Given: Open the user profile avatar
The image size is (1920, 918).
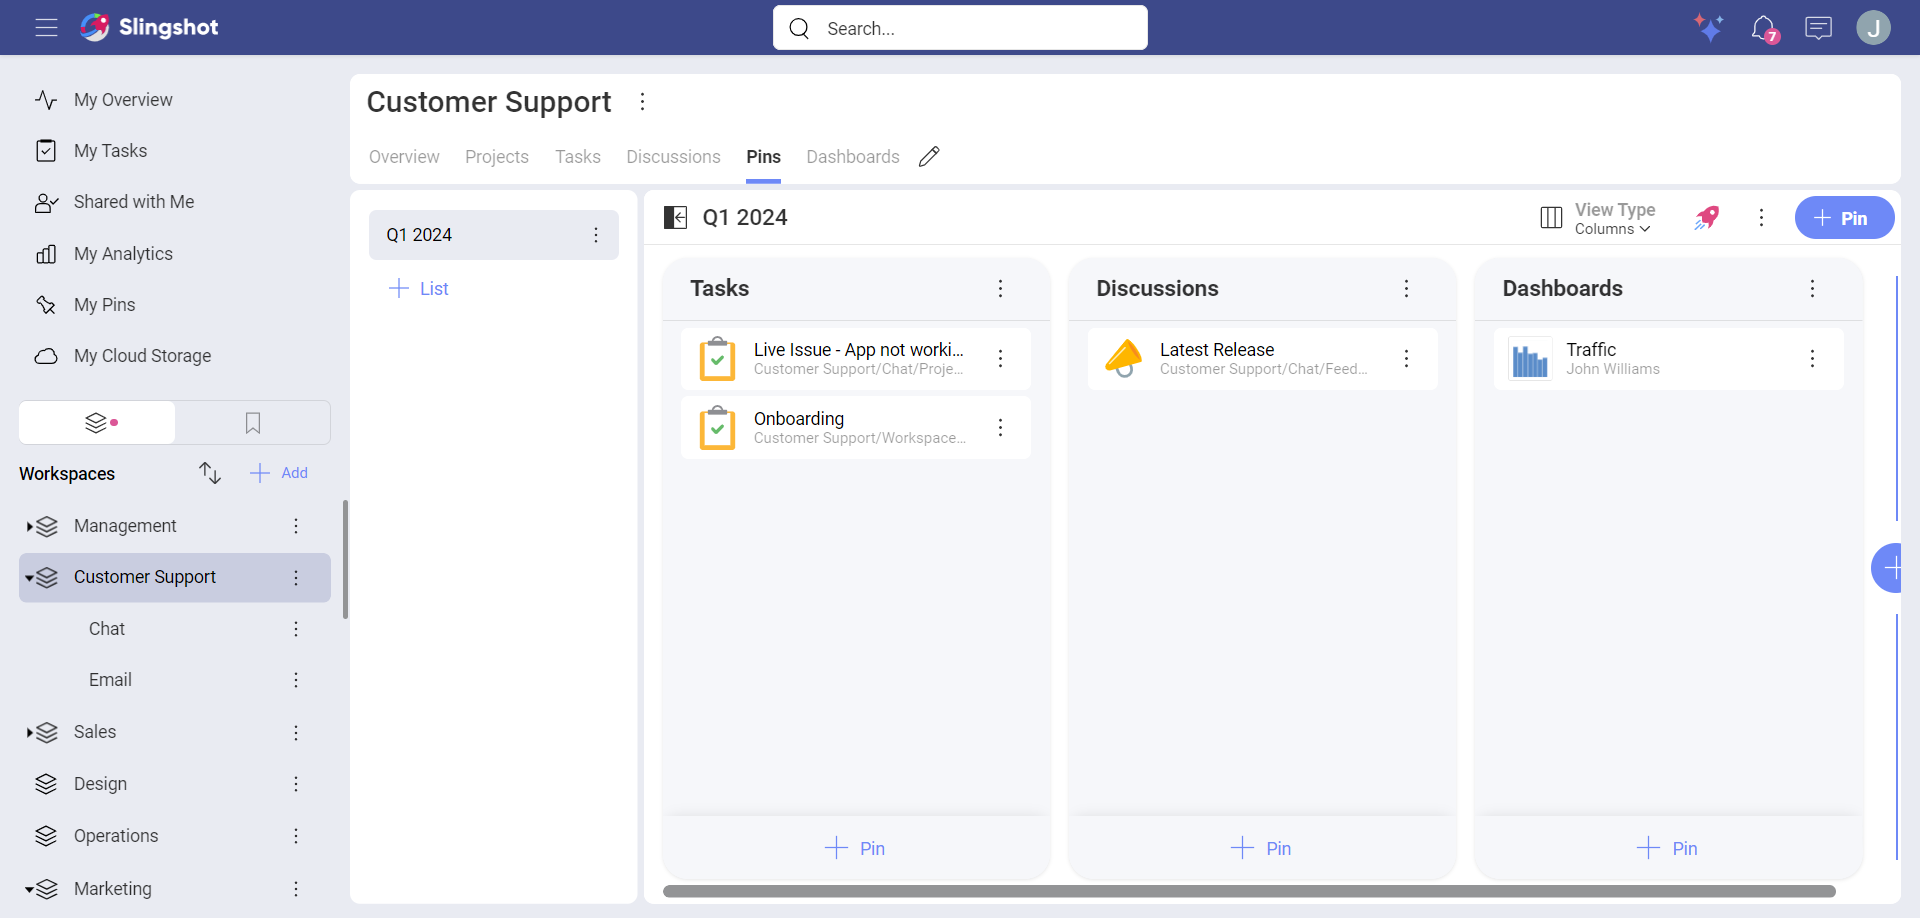Looking at the screenshot, I should click(x=1873, y=28).
